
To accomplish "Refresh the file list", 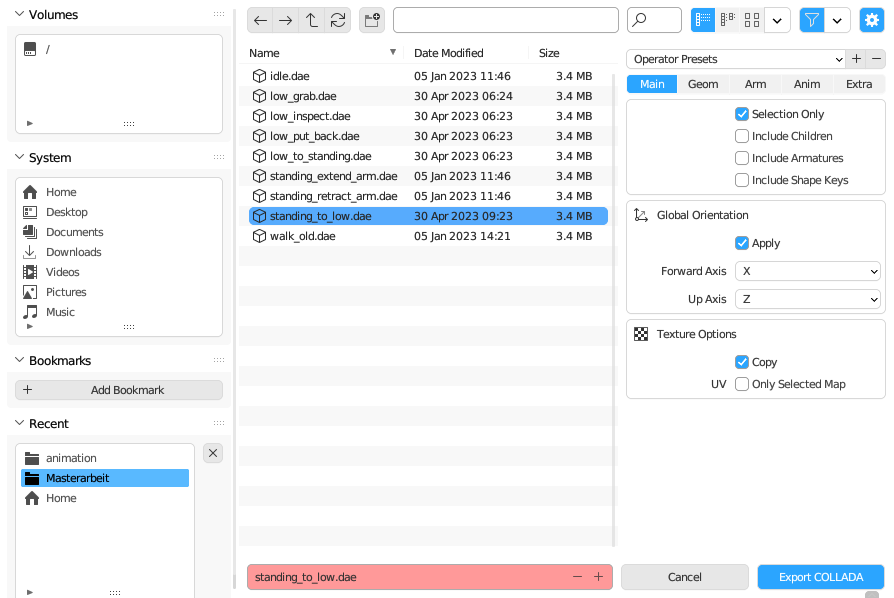I will (x=338, y=20).
